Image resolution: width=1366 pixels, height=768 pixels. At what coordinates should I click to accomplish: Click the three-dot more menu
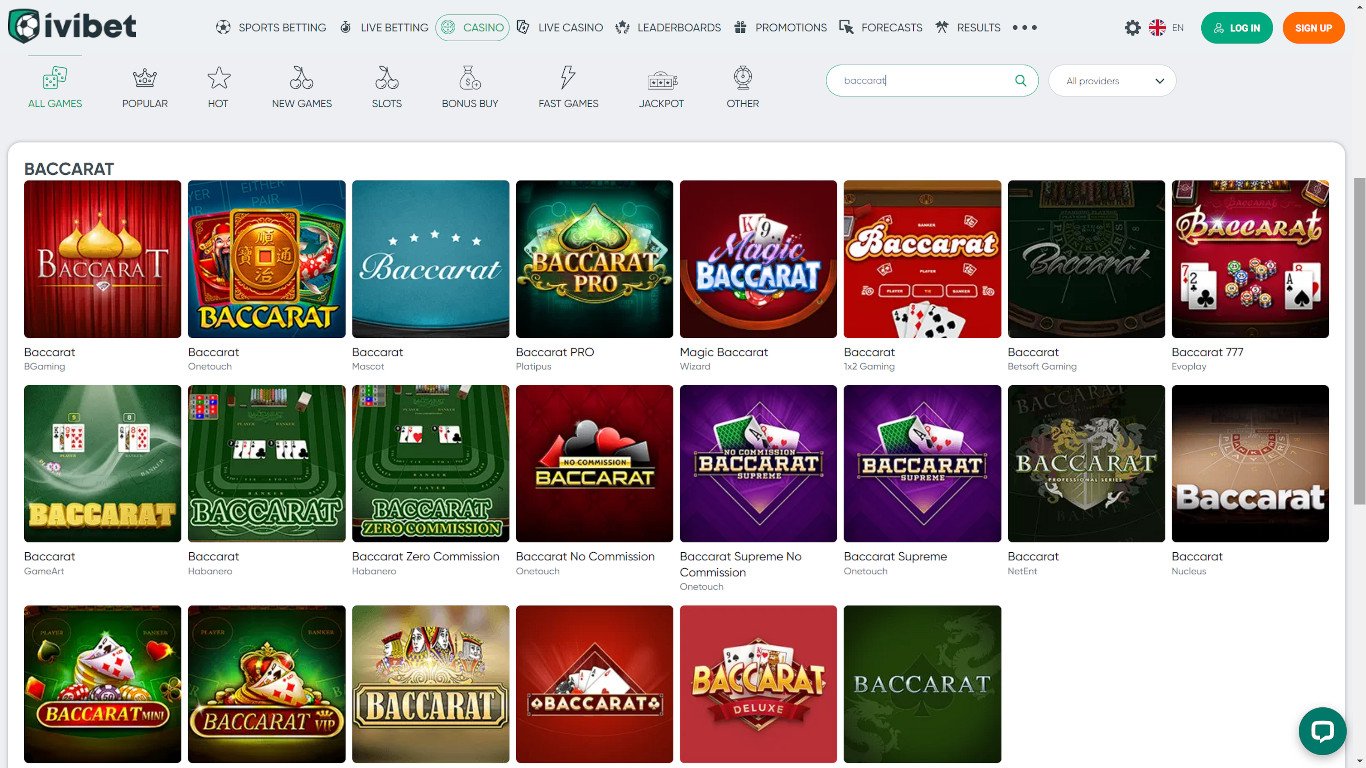(1024, 27)
